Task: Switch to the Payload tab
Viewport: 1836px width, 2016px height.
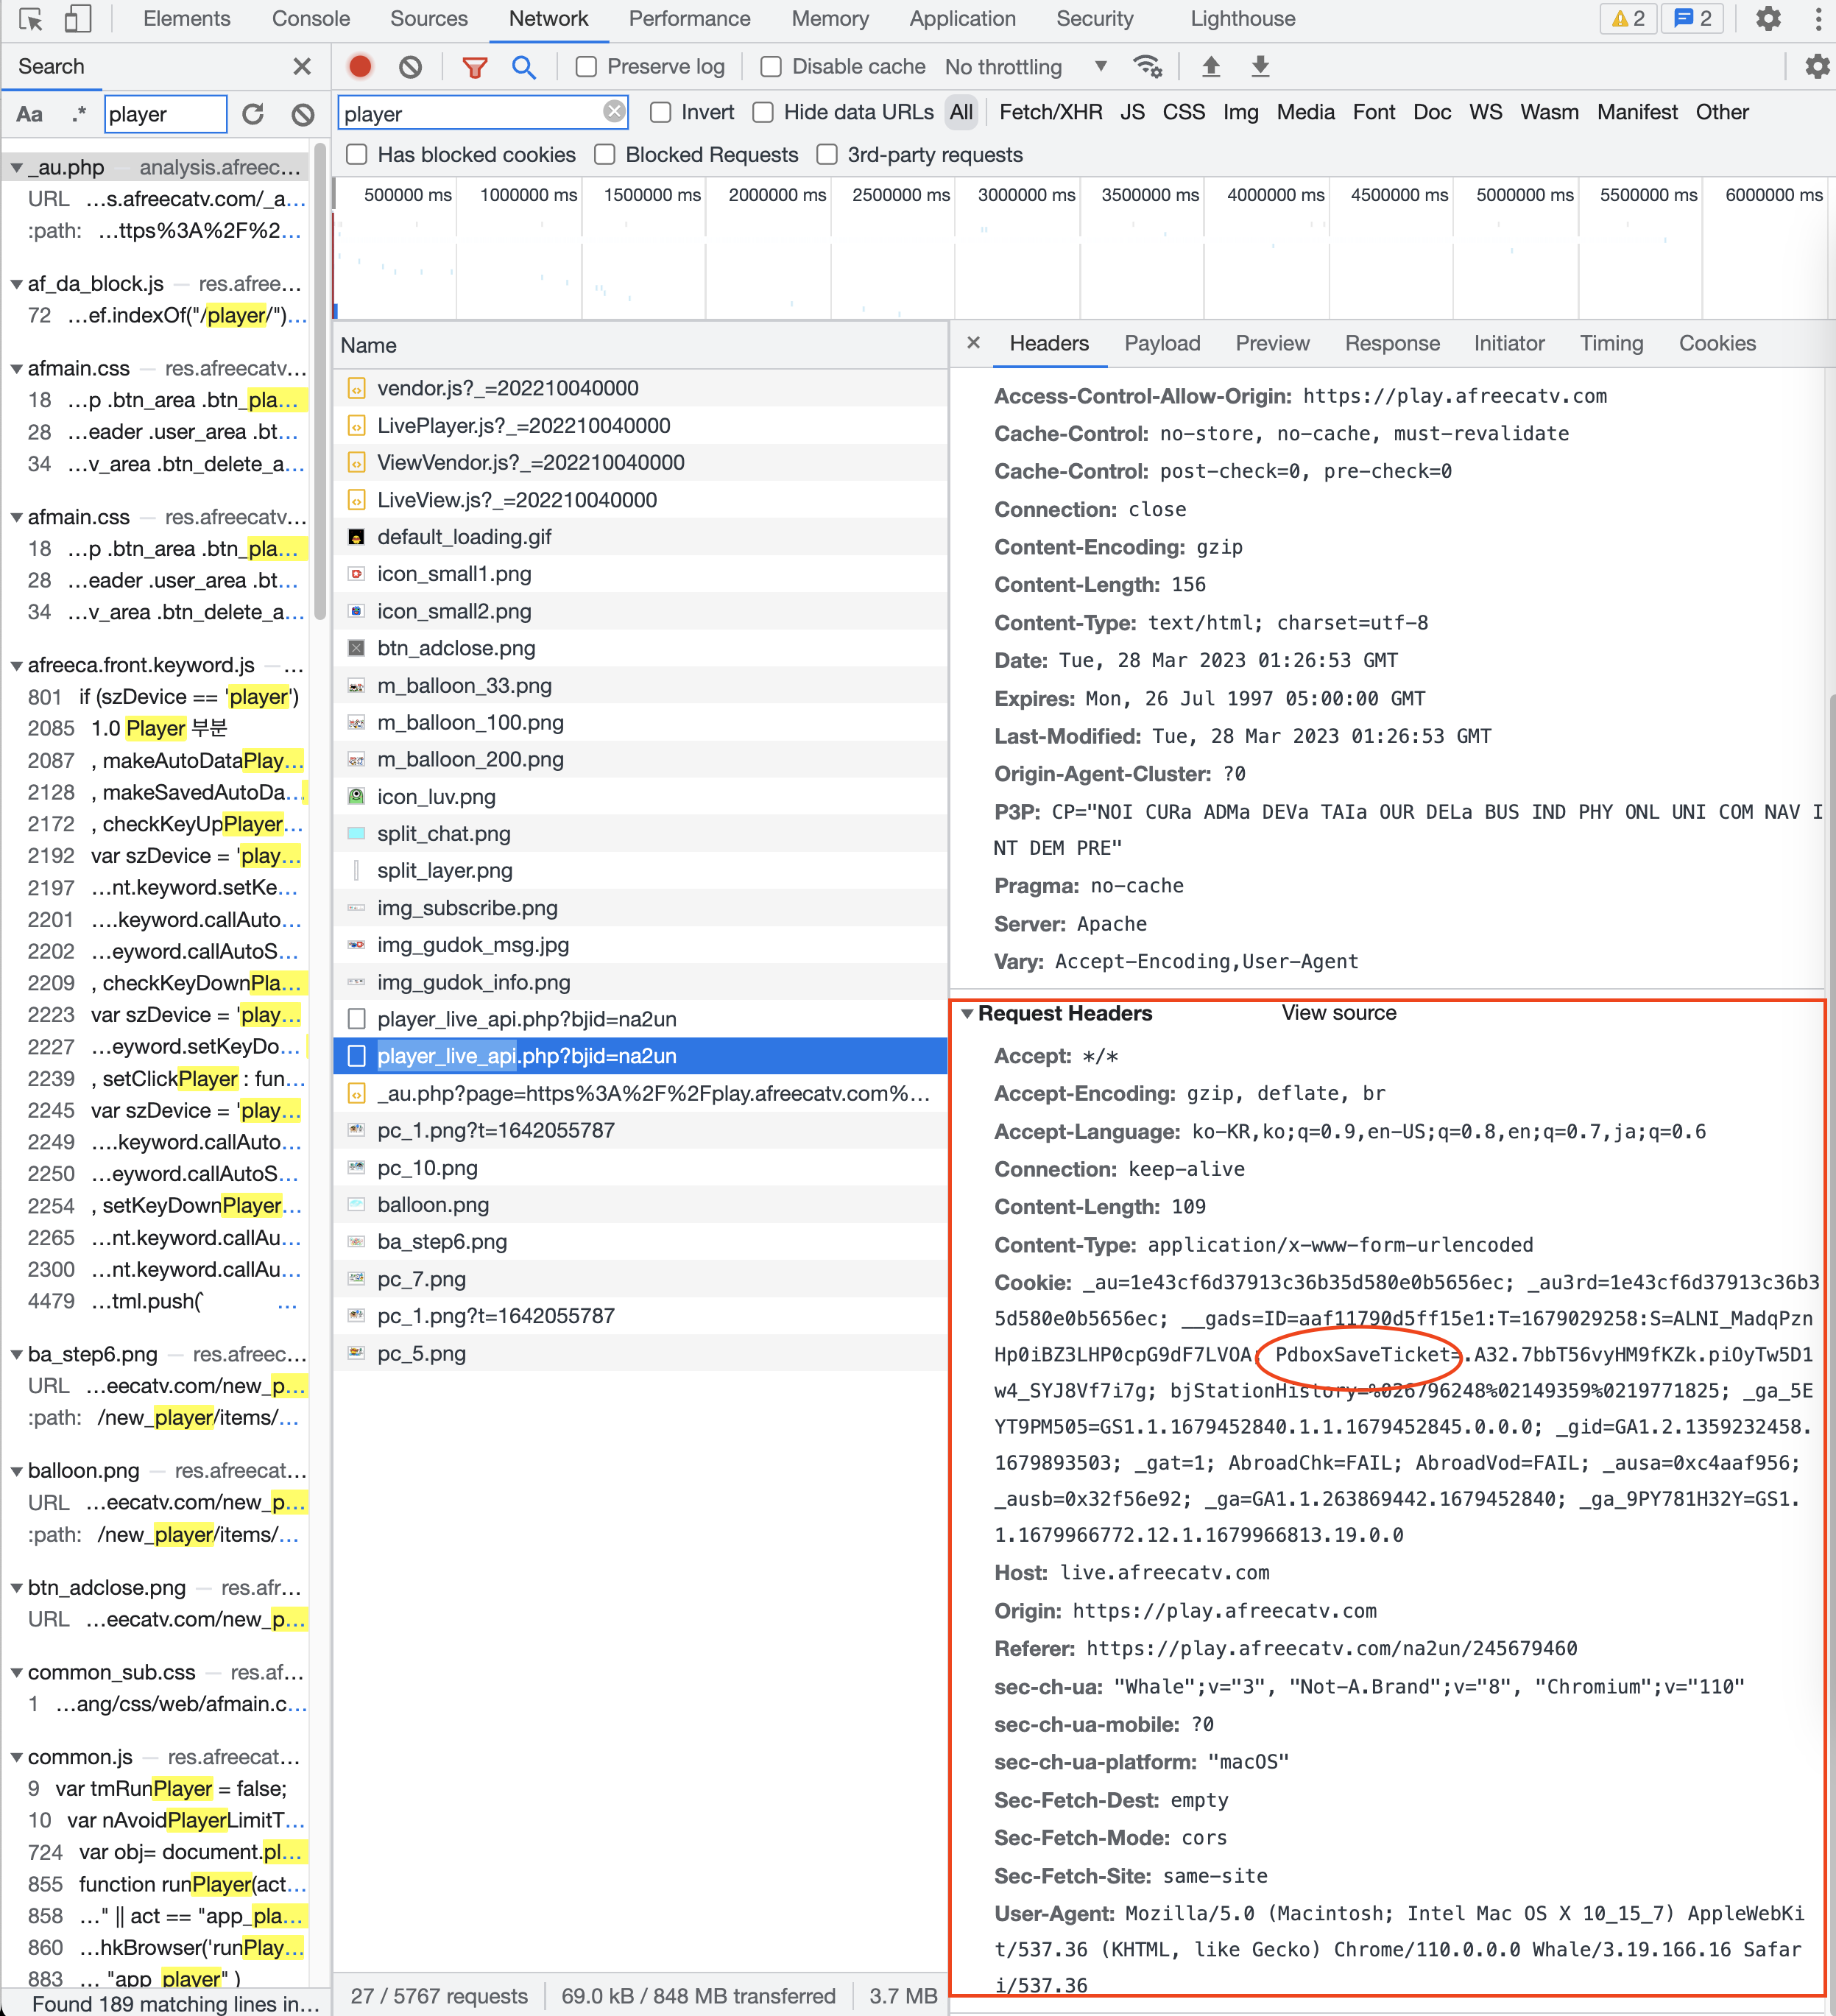Action: tap(1161, 344)
